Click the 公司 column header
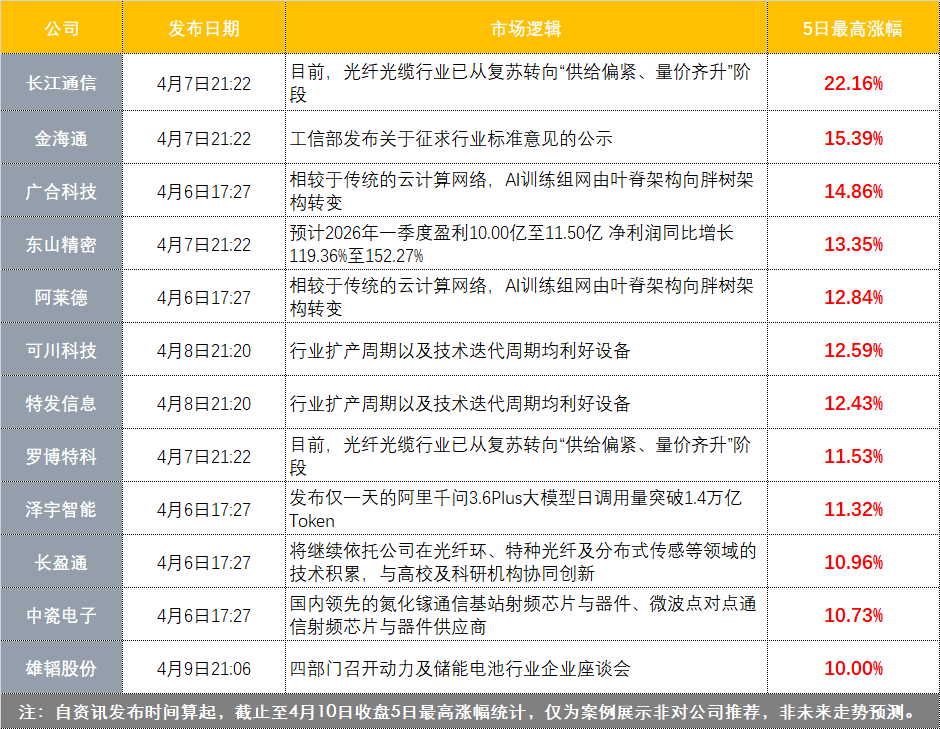 pyautogui.click(x=61, y=28)
